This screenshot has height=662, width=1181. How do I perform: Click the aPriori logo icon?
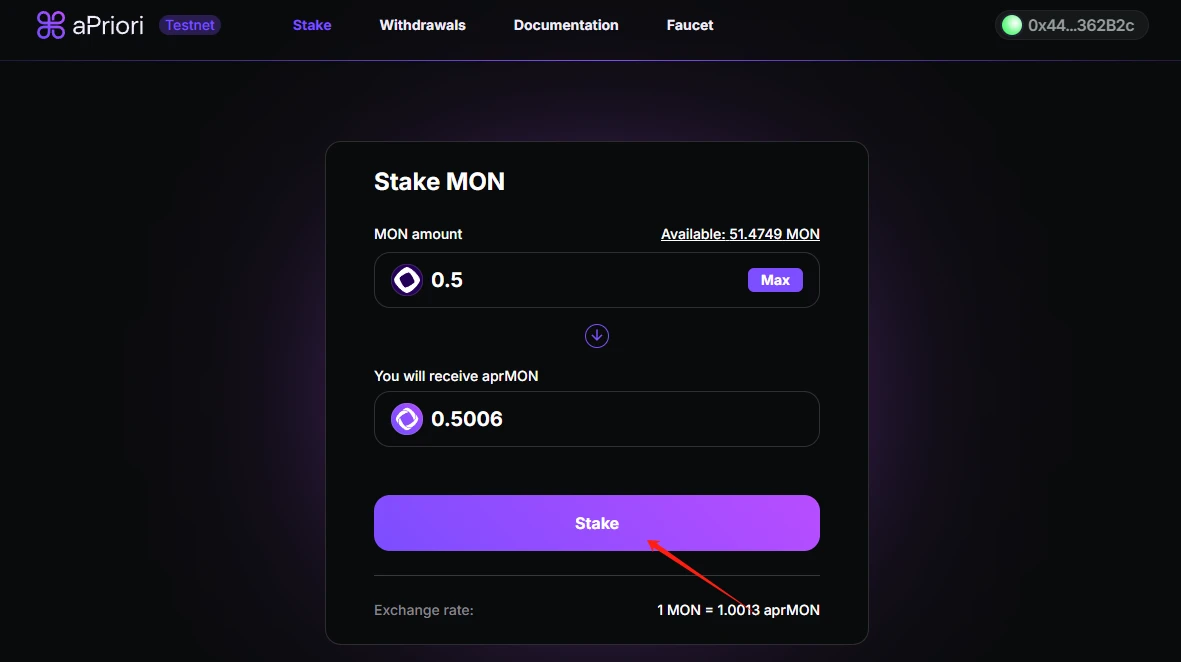pyautogui.click(x=51, y=25)
